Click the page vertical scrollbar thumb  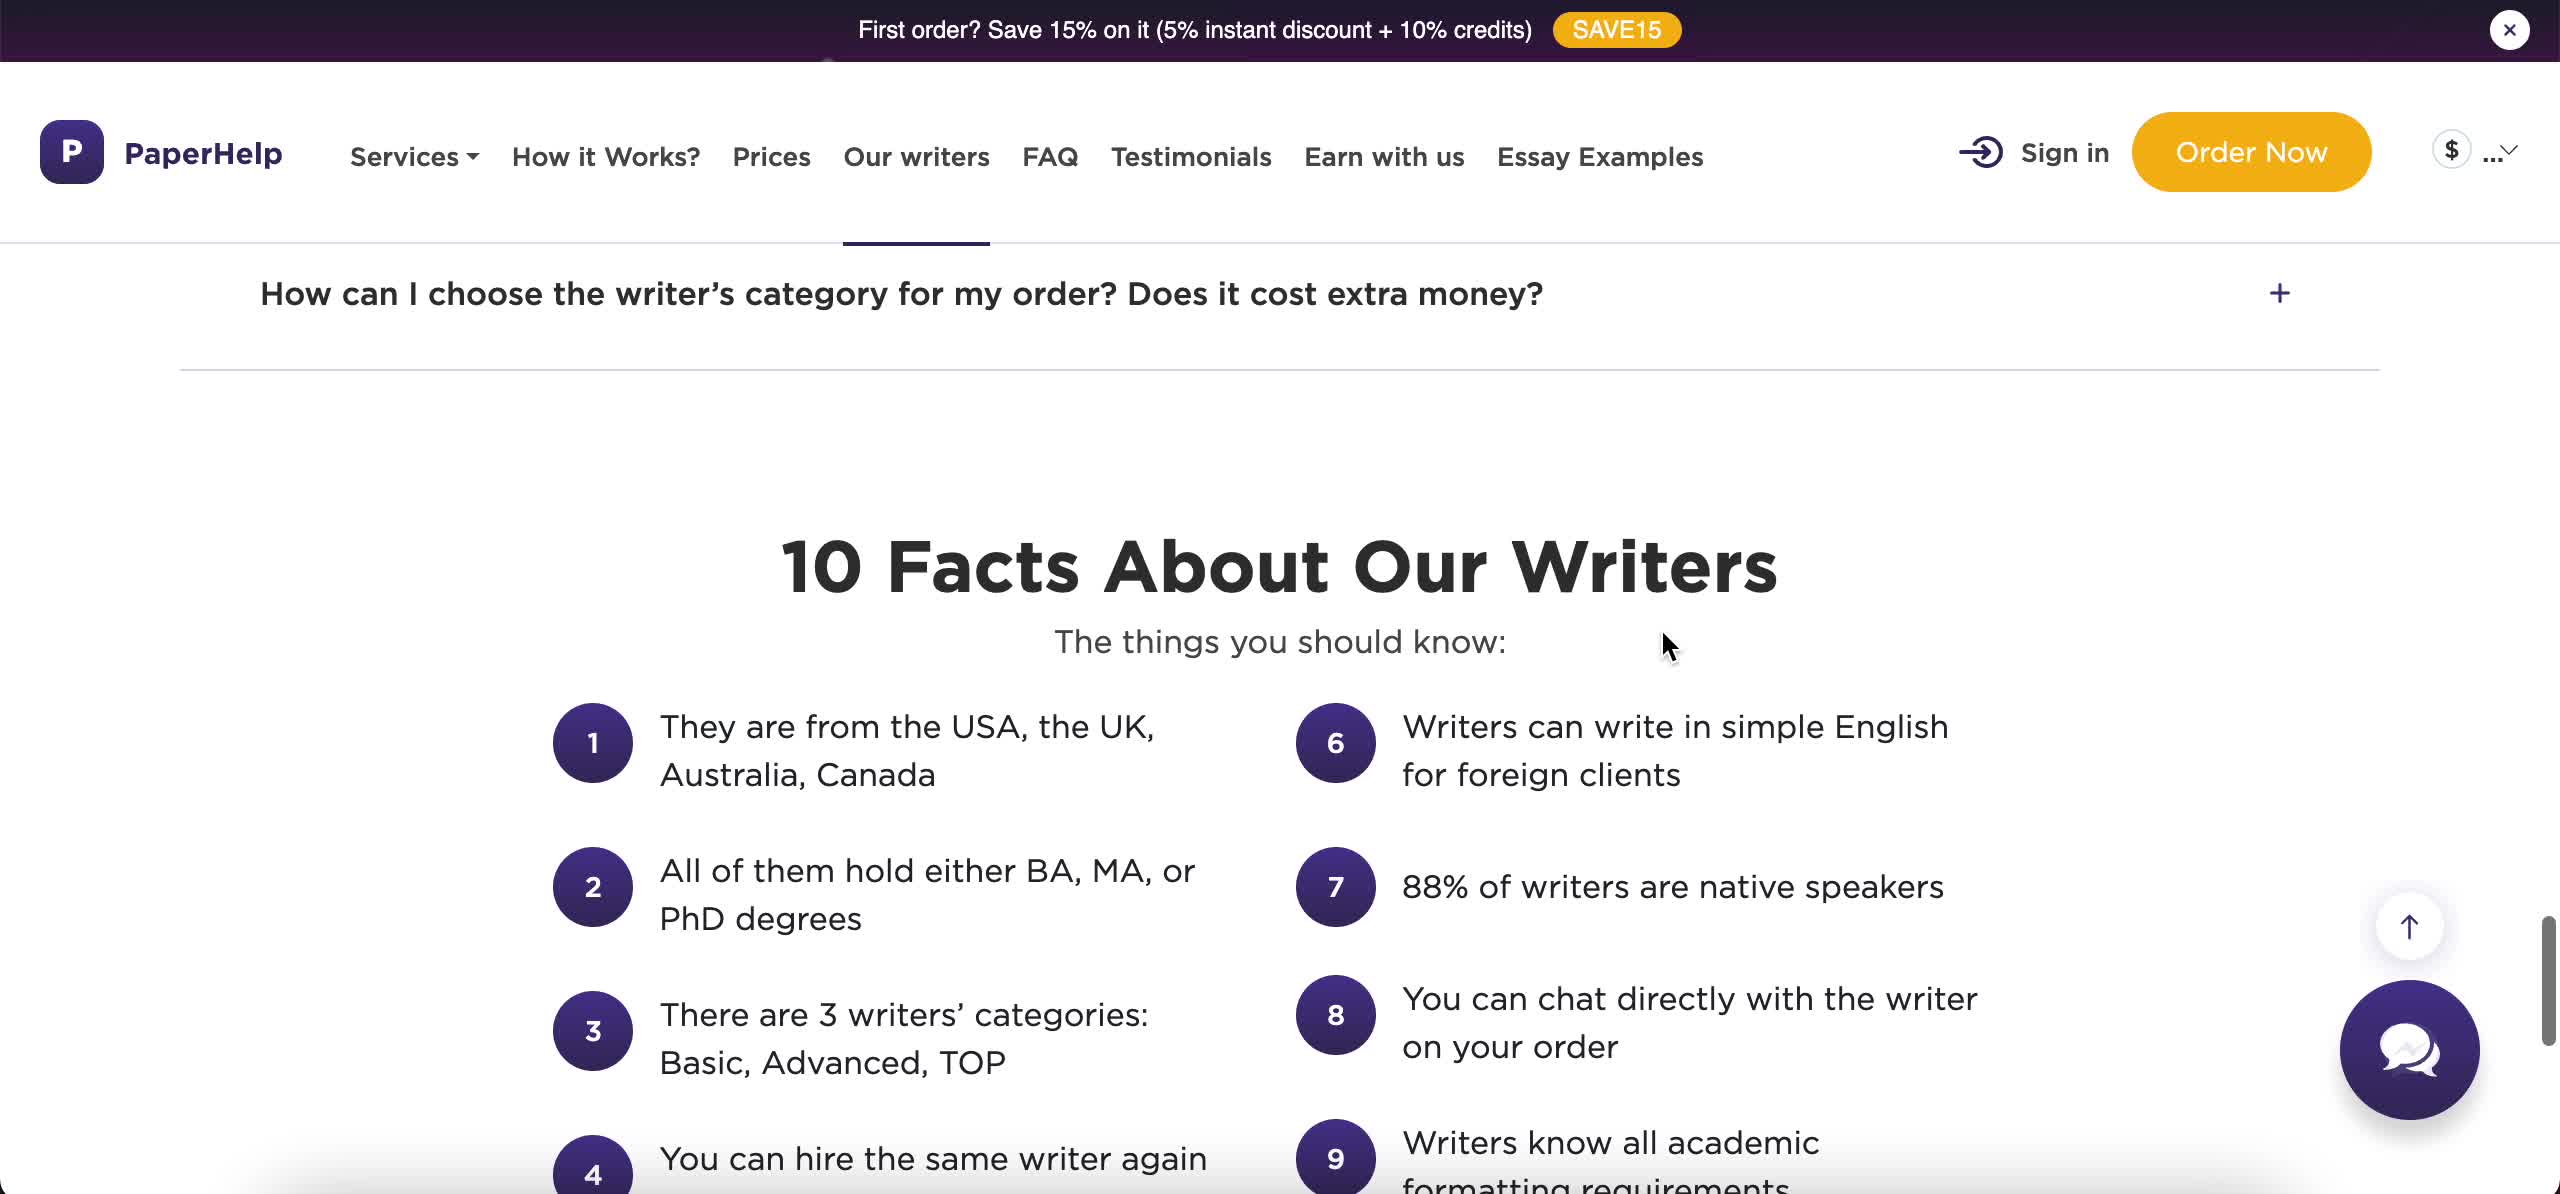click(2548, 980)
